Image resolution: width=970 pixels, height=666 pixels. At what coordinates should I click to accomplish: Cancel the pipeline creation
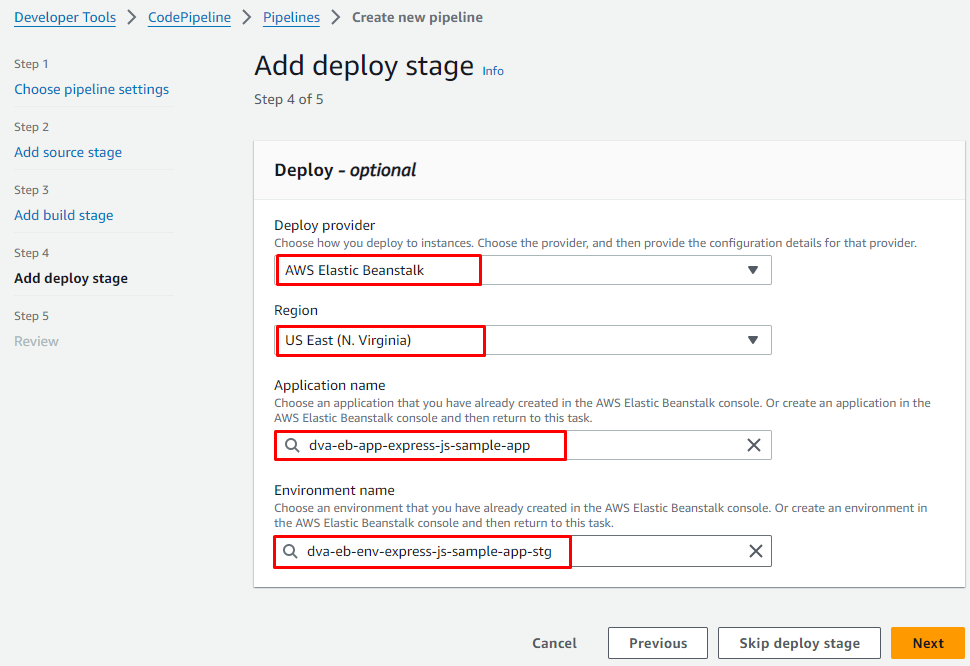coord(554,643)
